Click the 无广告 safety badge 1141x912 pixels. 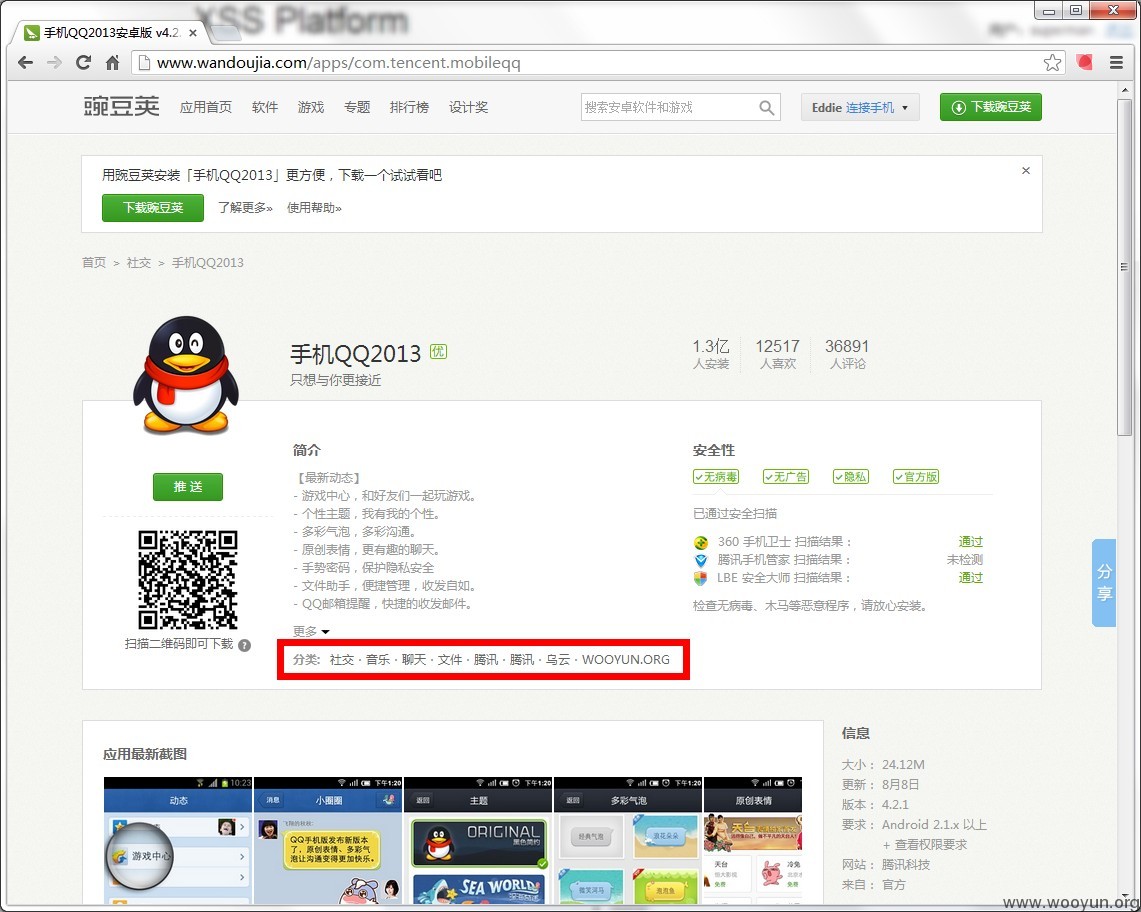pyautogui.click(x=786, y=477)
